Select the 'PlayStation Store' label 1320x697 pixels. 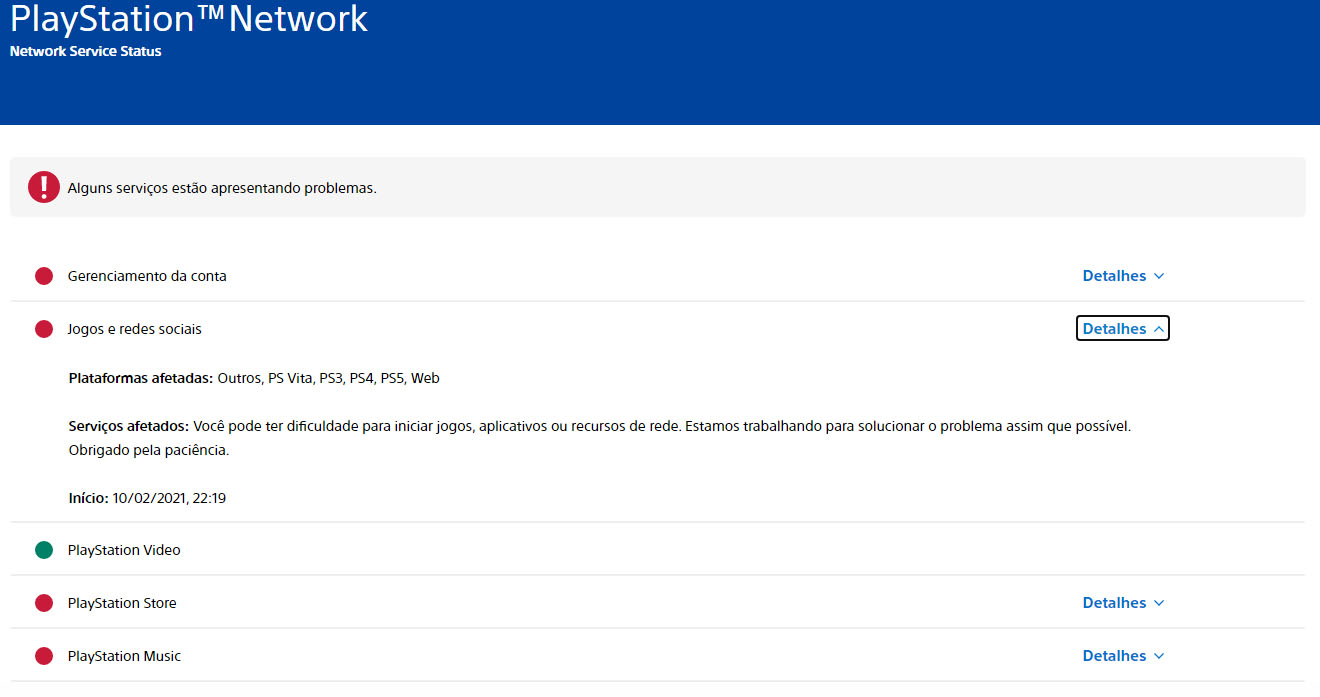pos(122,603)
